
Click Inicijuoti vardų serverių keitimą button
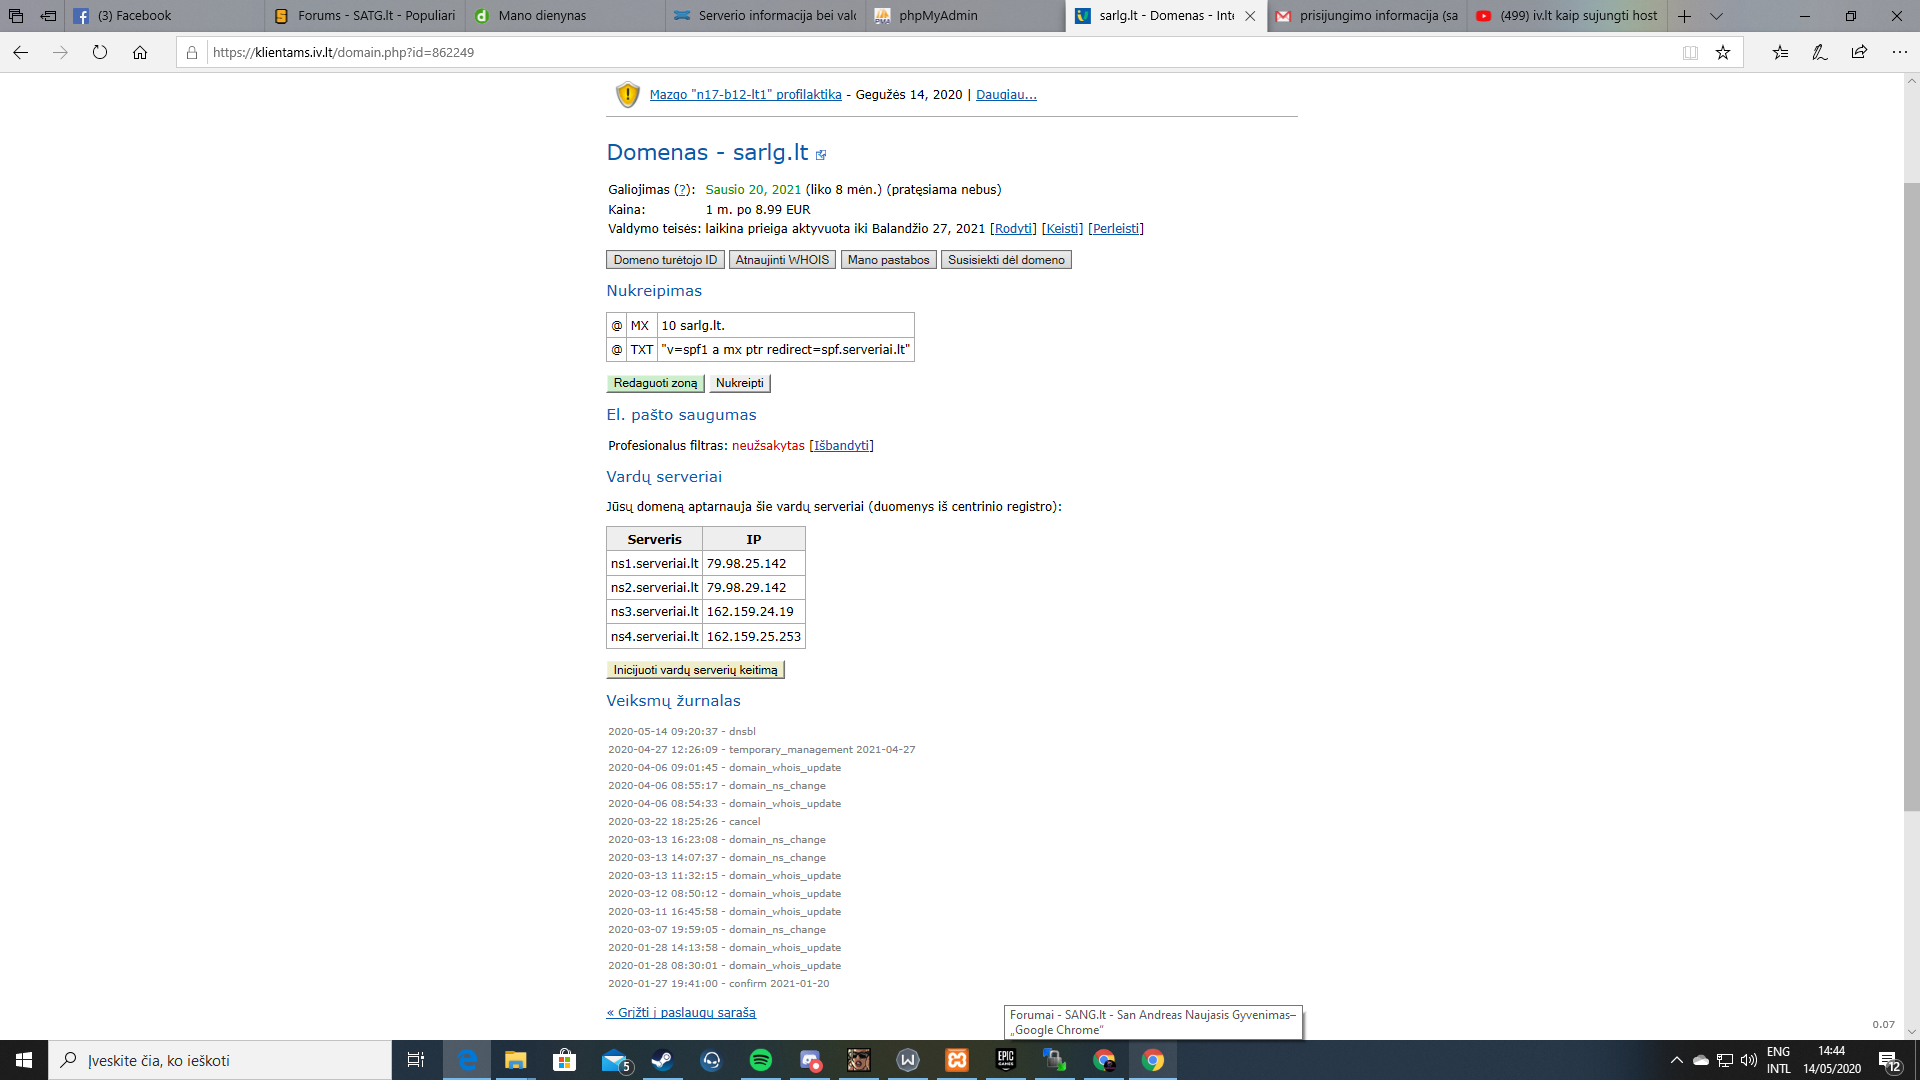point(695,670)
